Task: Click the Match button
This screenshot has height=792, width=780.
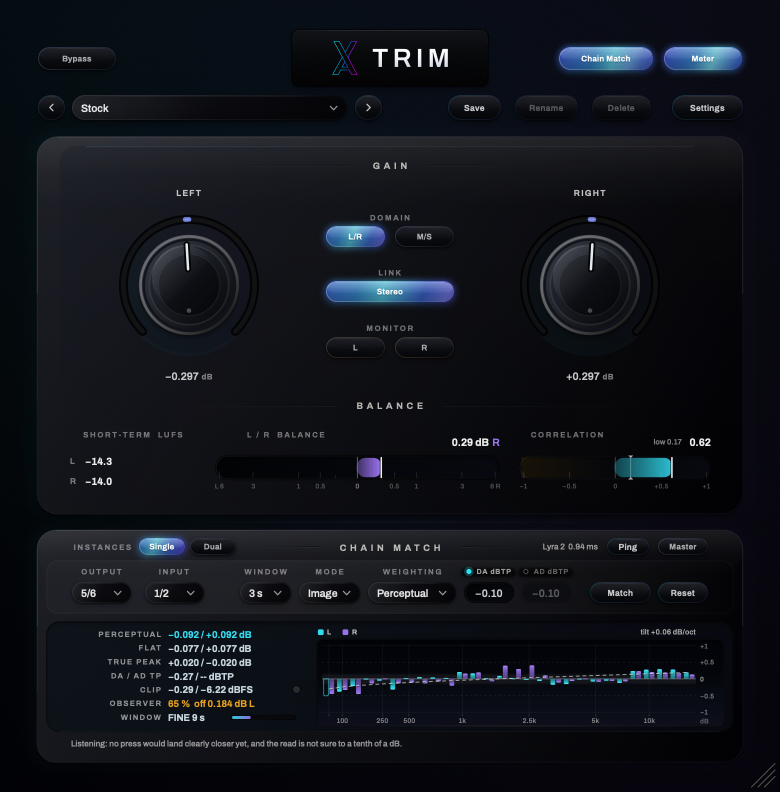Action: 620,593
